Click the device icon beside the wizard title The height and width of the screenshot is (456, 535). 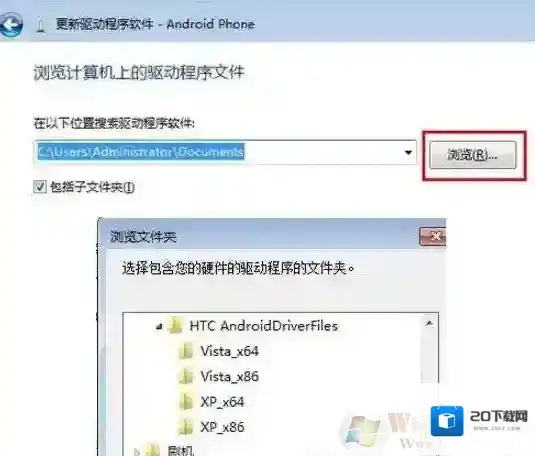(41, 26)
